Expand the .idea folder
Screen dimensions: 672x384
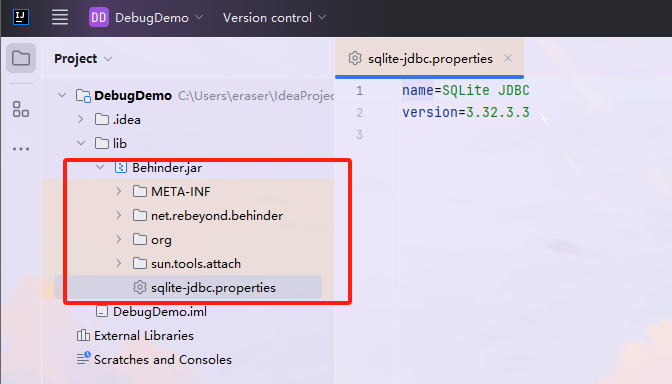[81, 119]
